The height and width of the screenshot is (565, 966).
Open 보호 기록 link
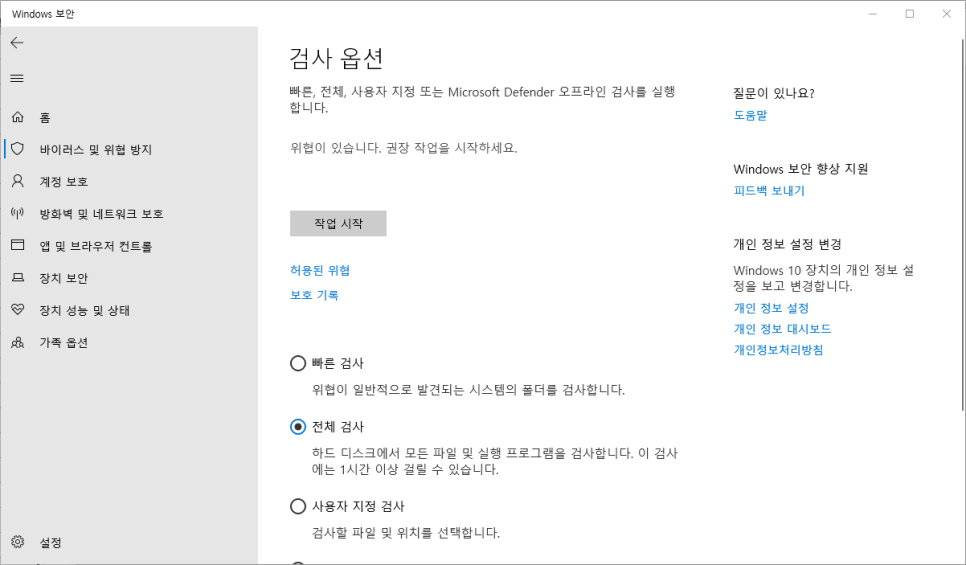pyautogui.click(x=314, y=295)
